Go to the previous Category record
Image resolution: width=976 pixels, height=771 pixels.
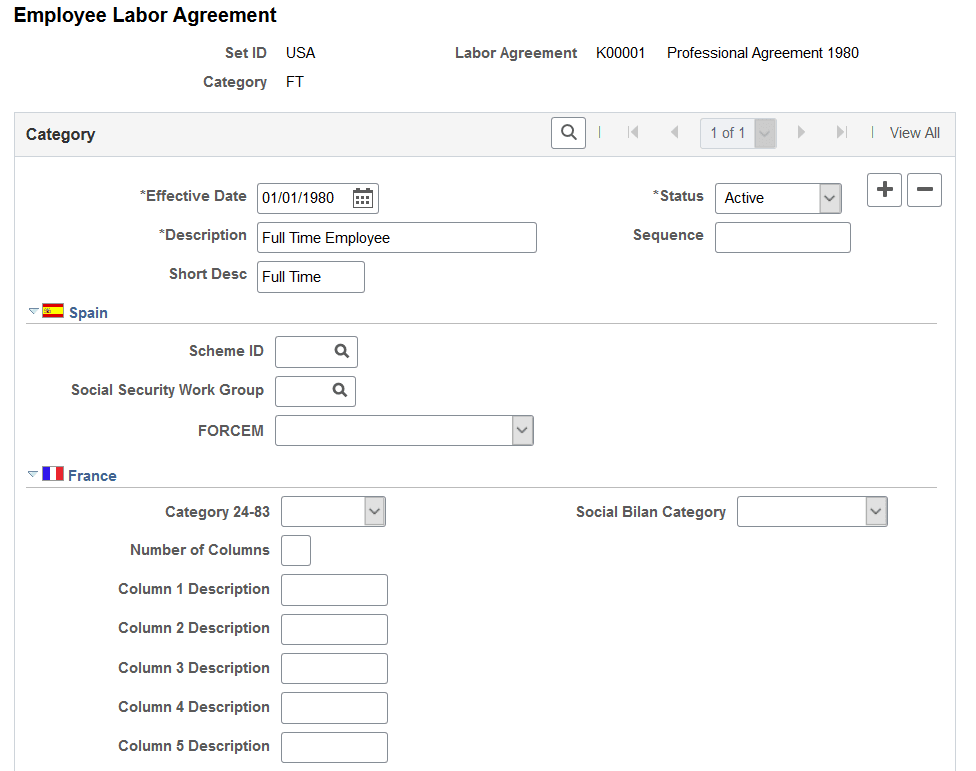674,132
